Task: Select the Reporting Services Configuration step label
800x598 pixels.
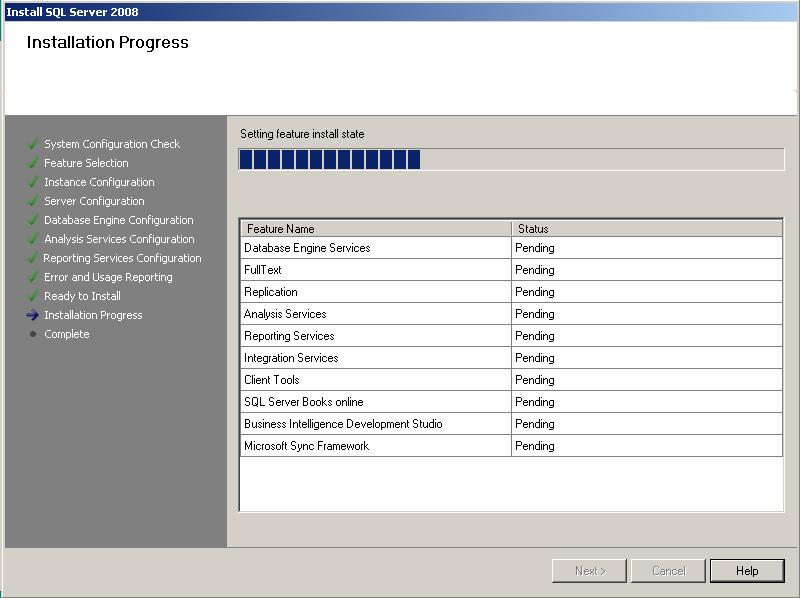Action: click(122, 258)
